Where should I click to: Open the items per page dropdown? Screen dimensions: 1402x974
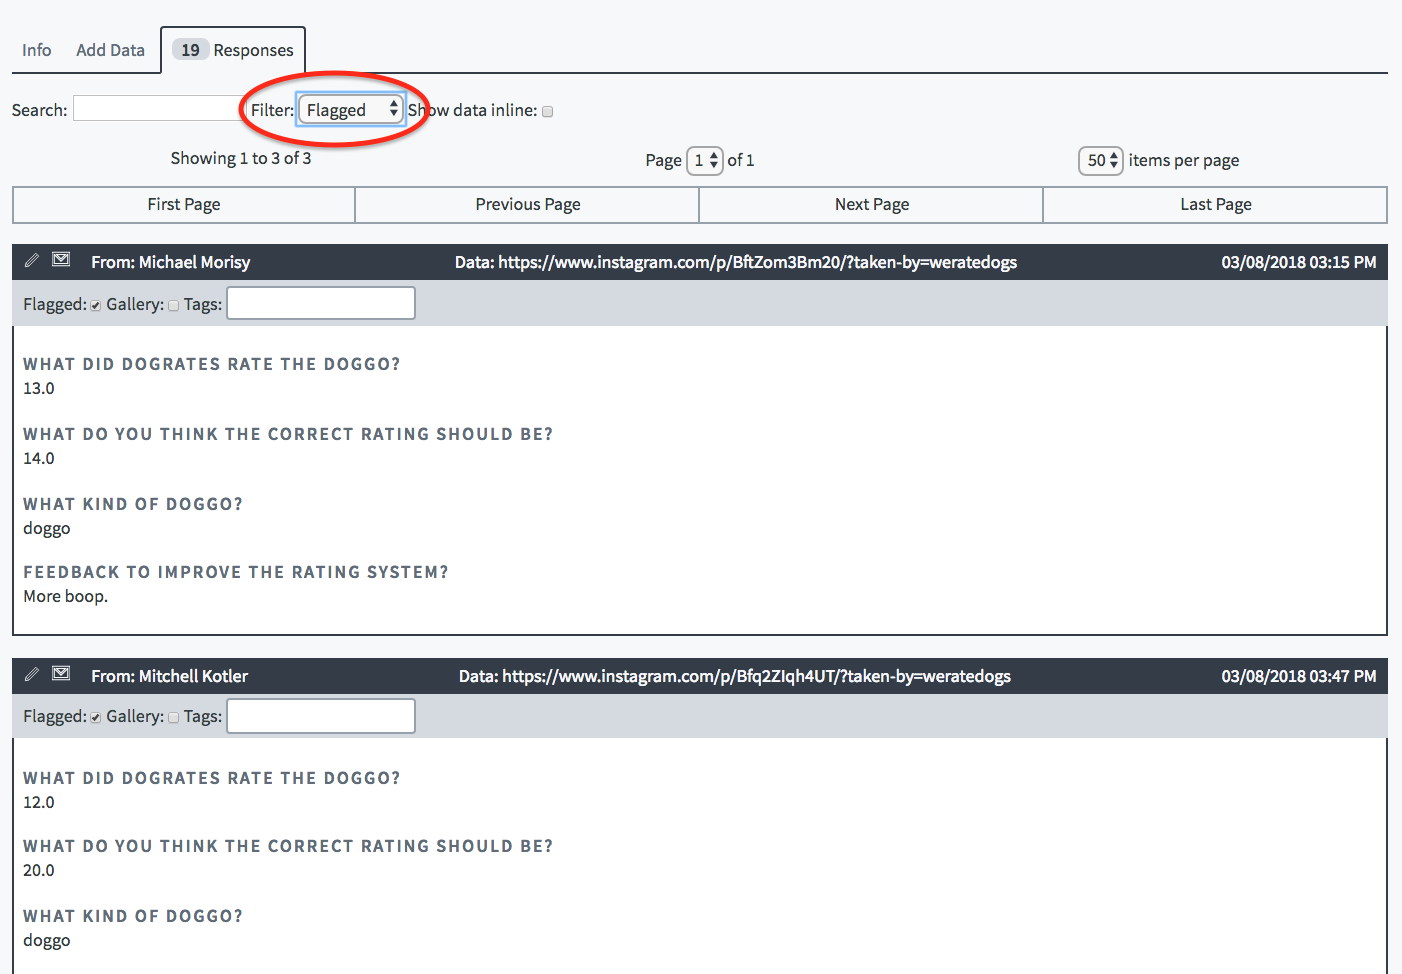point(1101,160)
